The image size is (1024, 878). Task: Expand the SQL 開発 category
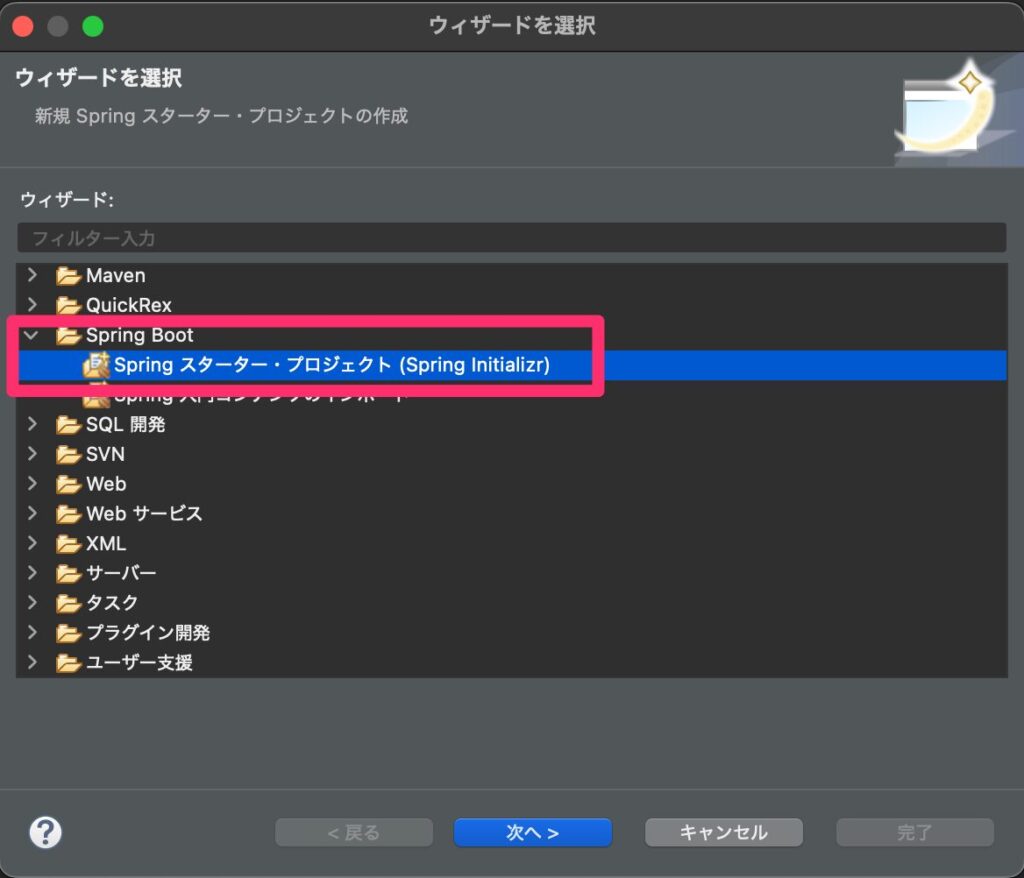[32, 424]
